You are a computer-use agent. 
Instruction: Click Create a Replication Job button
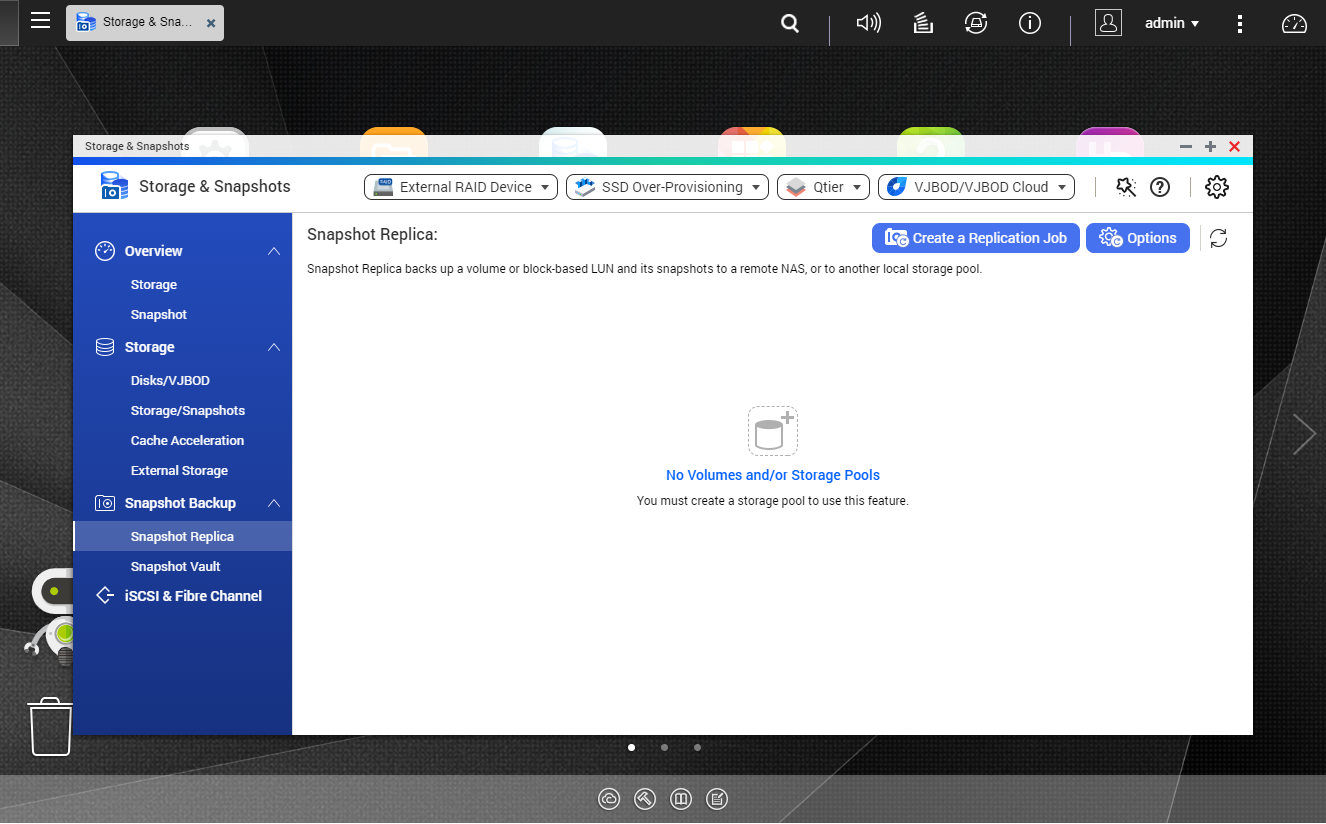point(976,238)
